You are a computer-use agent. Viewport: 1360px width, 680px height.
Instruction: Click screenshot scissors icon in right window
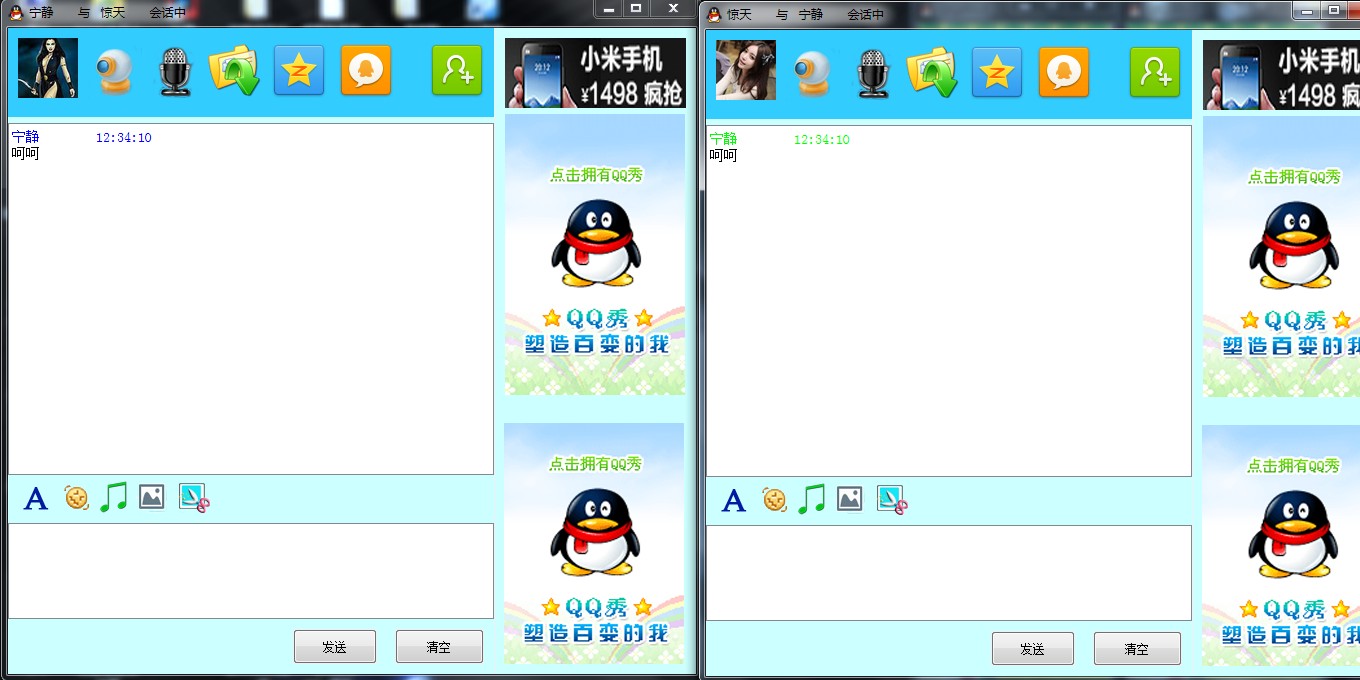[891, 500]
